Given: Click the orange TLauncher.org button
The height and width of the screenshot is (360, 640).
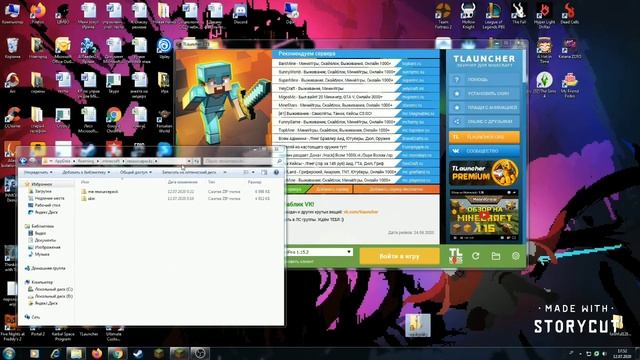Looking at the screenshot, I should coord(484,137).
